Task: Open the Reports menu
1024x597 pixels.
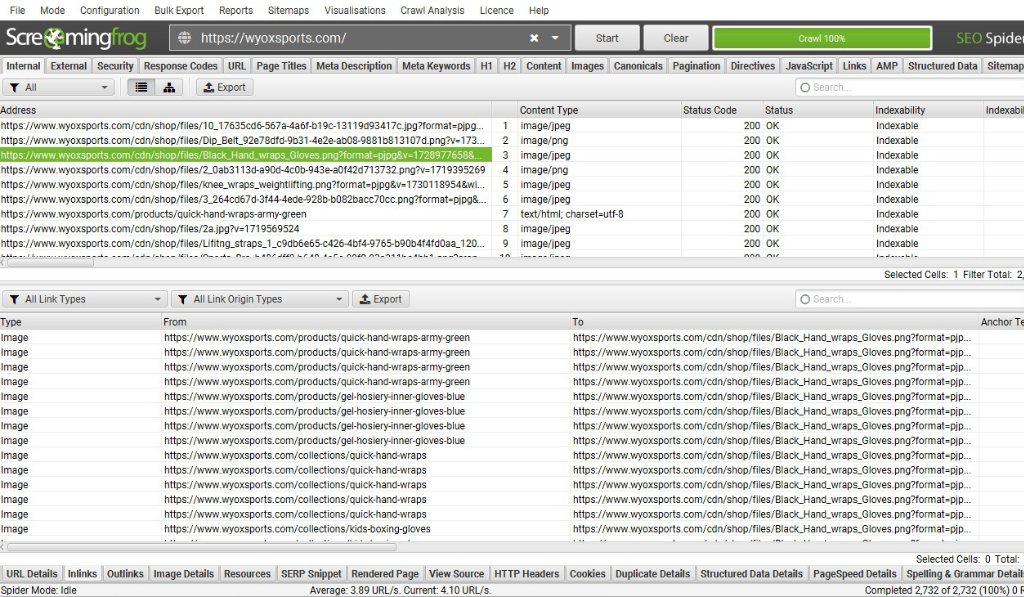Action: click(x=236, y=10)
